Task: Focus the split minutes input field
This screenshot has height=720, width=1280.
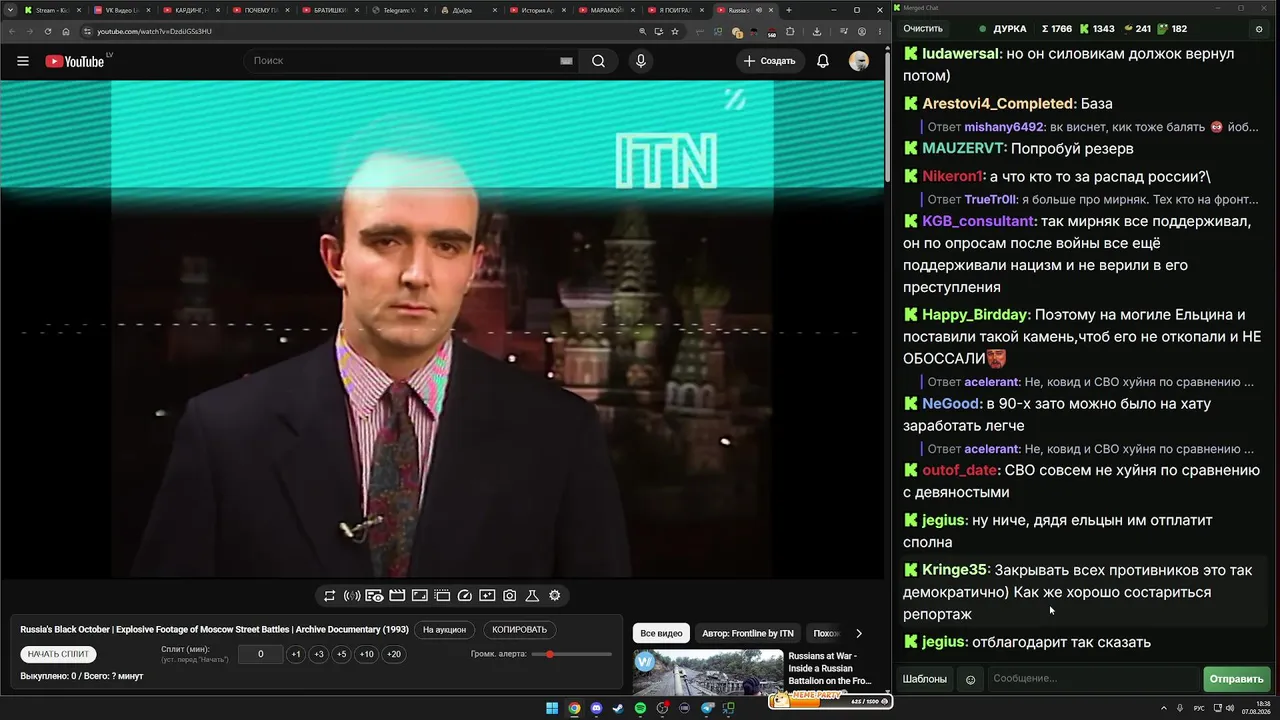Action: click(x=261, y=654)
